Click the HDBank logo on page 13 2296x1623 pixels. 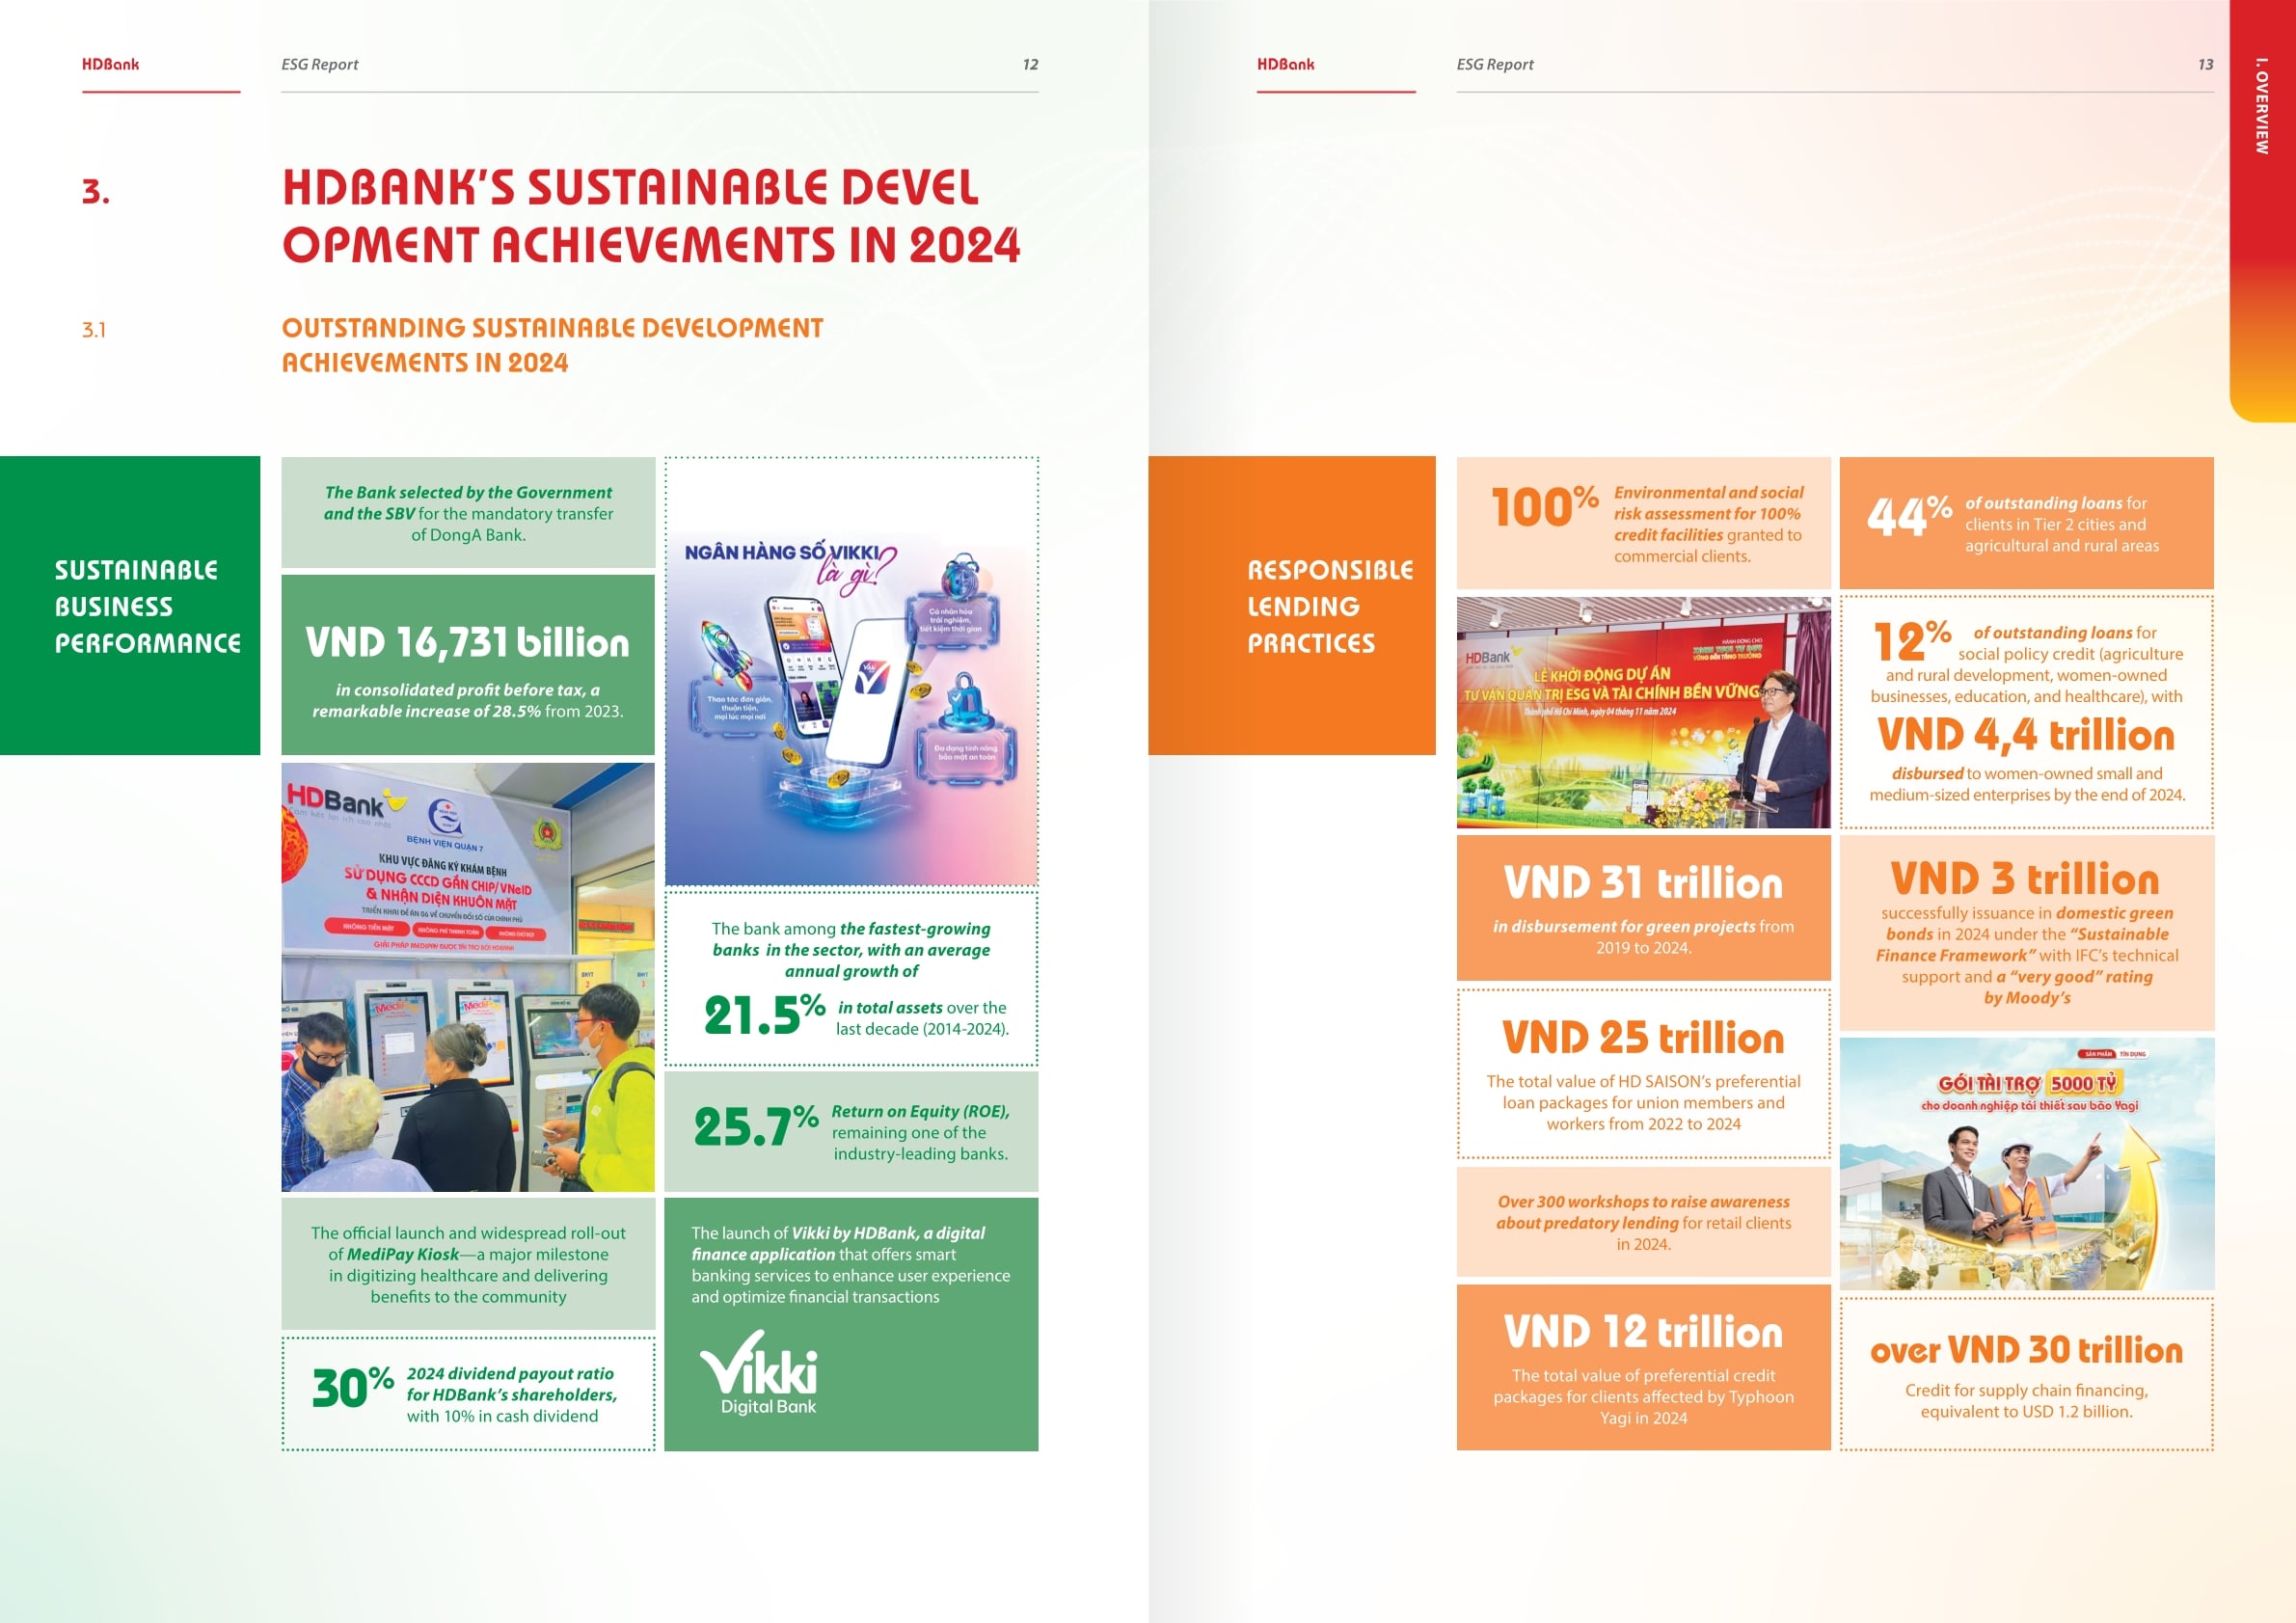click(1285, 64)
